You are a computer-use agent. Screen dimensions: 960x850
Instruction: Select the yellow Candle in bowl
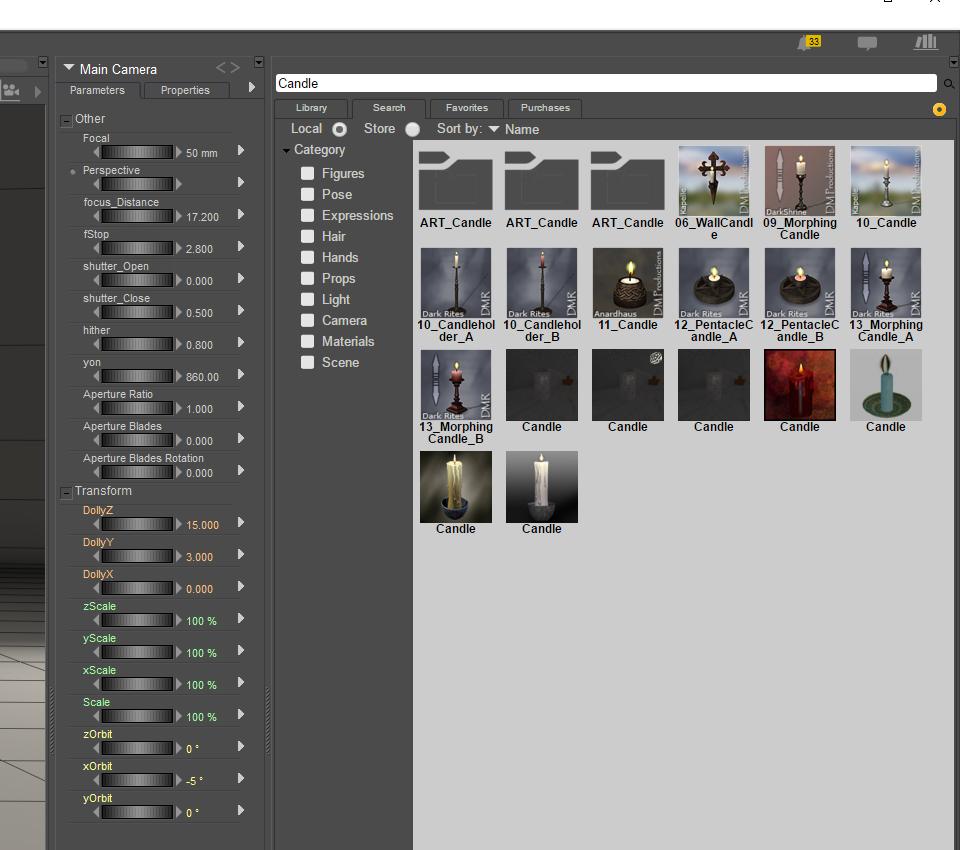click(456, 487)
